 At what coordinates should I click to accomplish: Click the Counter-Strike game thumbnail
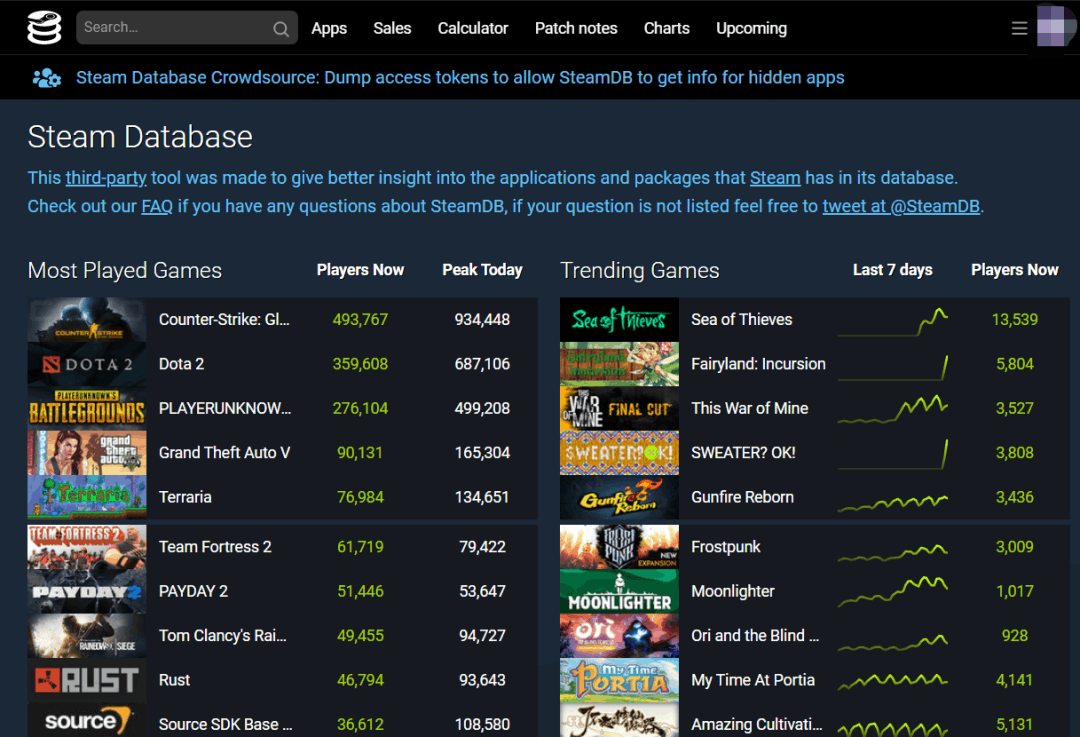[x=87, y=320]
